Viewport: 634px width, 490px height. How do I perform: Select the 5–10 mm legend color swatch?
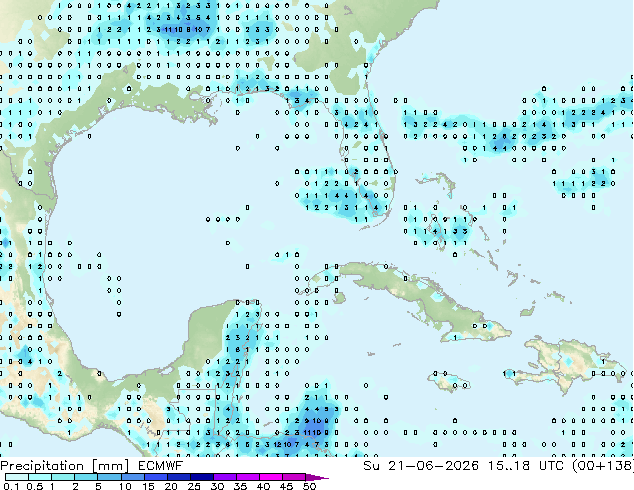click(109, 477)
